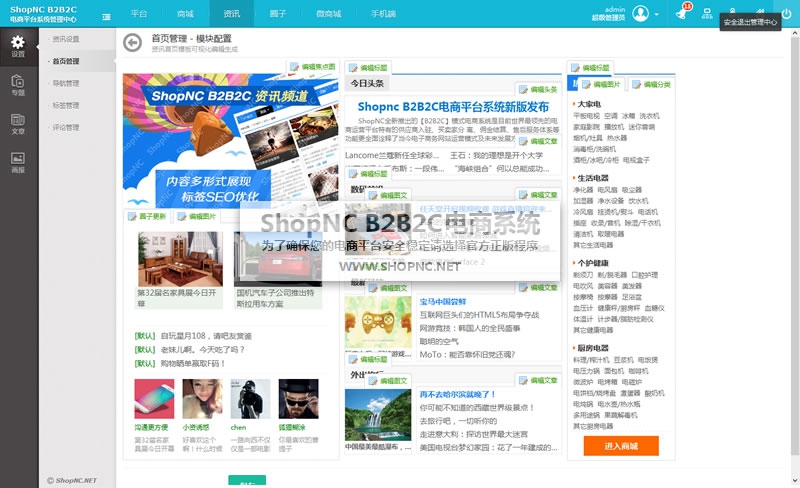This screenshot has width=800, height=488.
Task: Open 导航管理 in the submenu
Action: pos(66,83)
